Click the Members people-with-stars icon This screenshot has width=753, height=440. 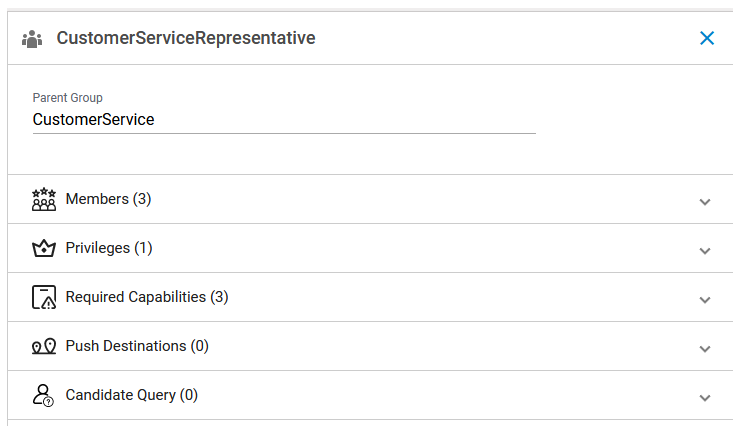pos(44,199)
